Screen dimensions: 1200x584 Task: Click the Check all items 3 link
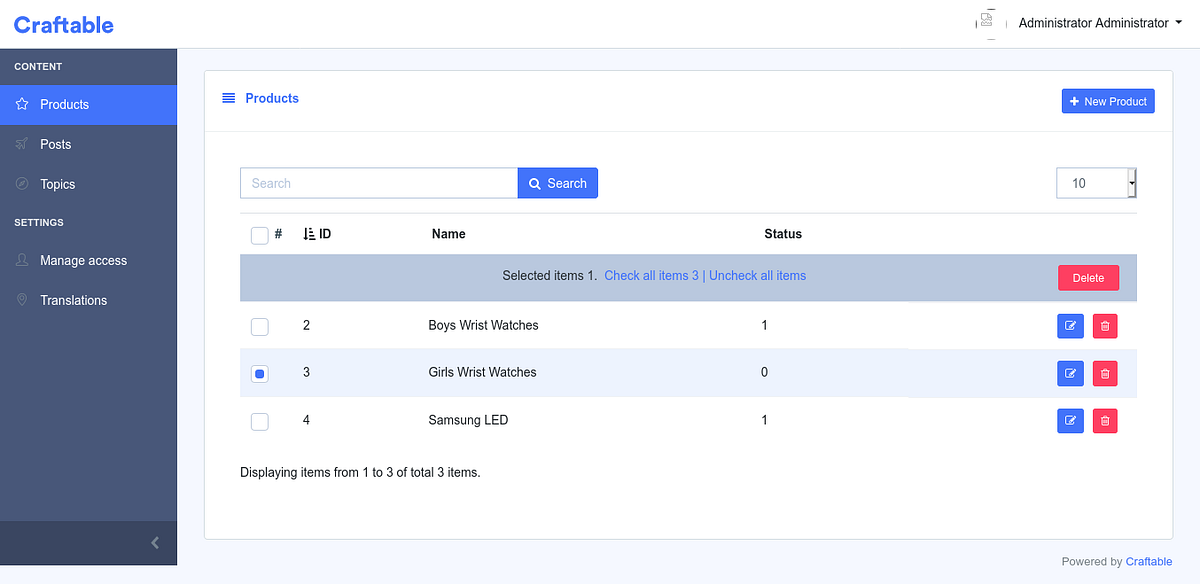coord(651,275)
